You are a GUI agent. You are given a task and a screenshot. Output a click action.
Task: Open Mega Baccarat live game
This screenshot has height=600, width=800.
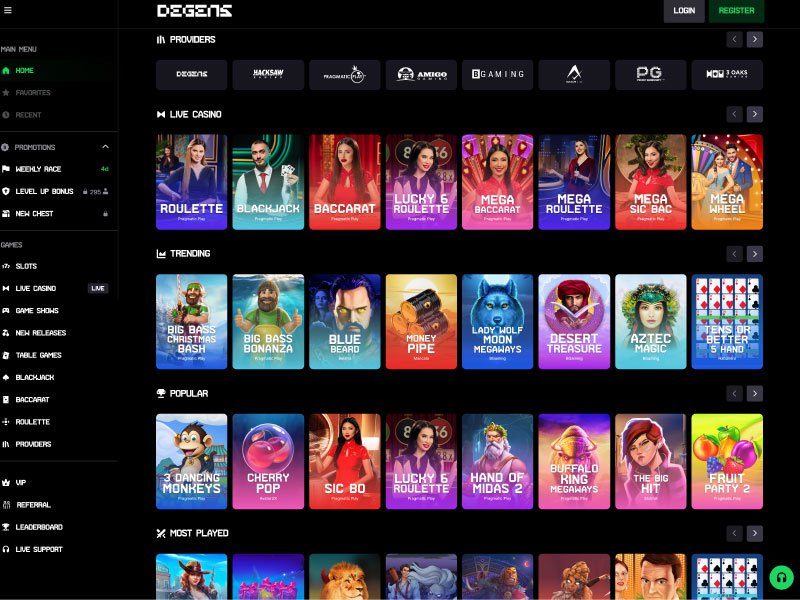coord(497,182)
